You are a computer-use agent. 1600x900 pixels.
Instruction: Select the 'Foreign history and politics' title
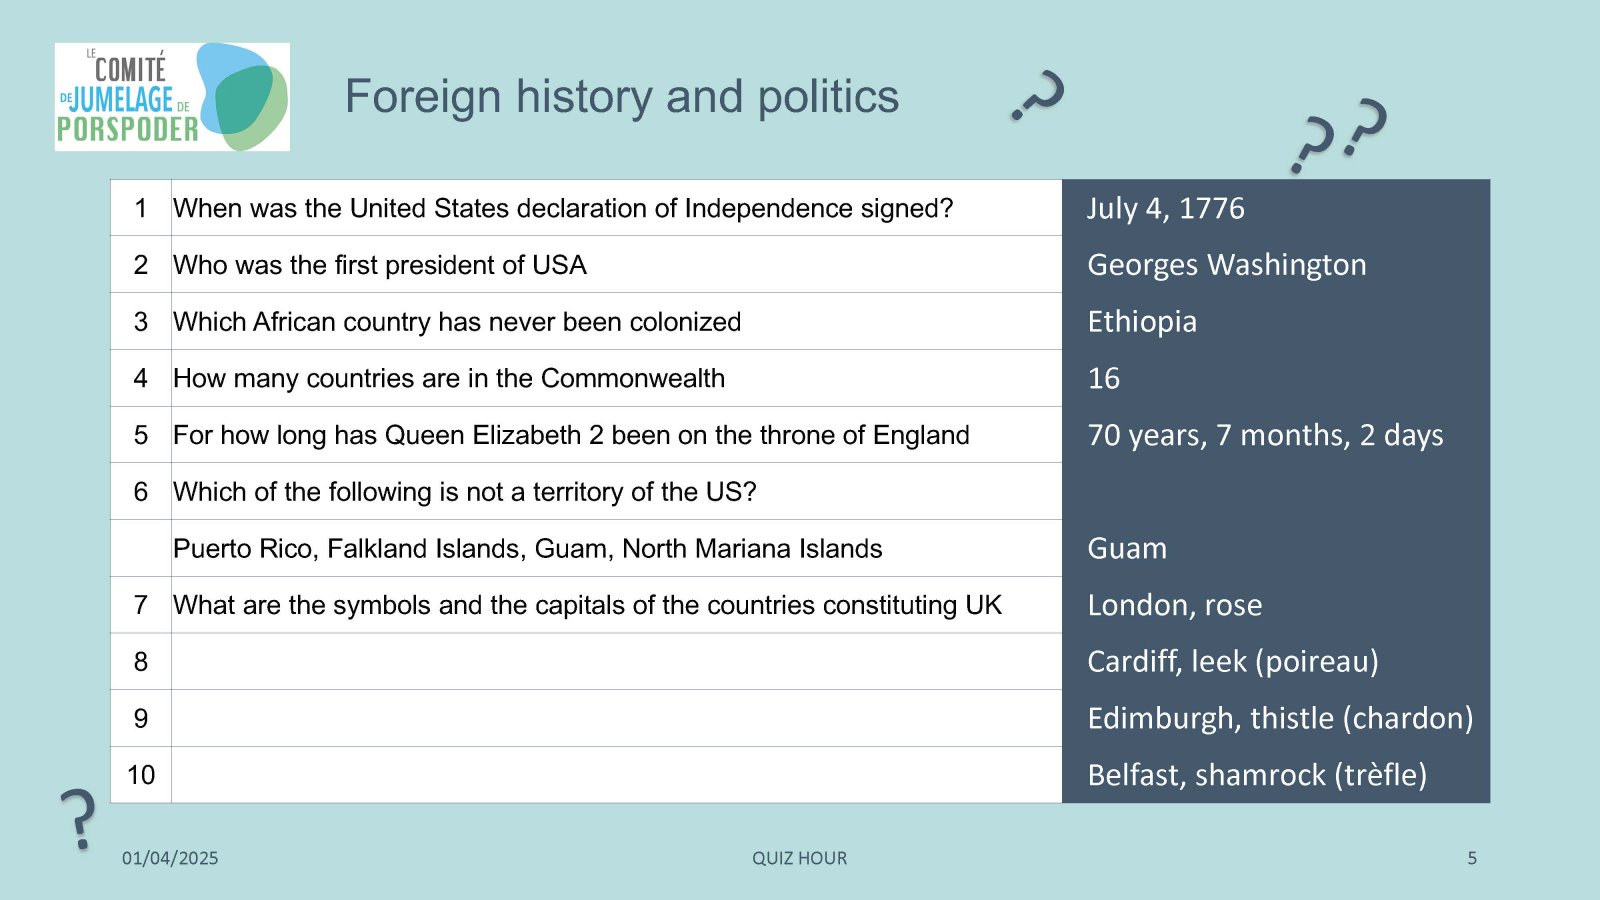pos(622,97)
